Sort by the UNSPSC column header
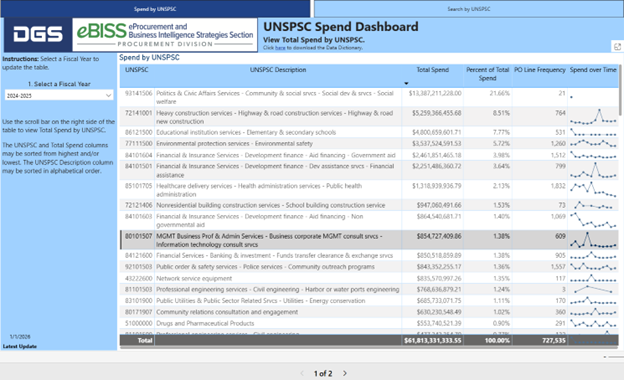624x380 pixels. point(136,70)
